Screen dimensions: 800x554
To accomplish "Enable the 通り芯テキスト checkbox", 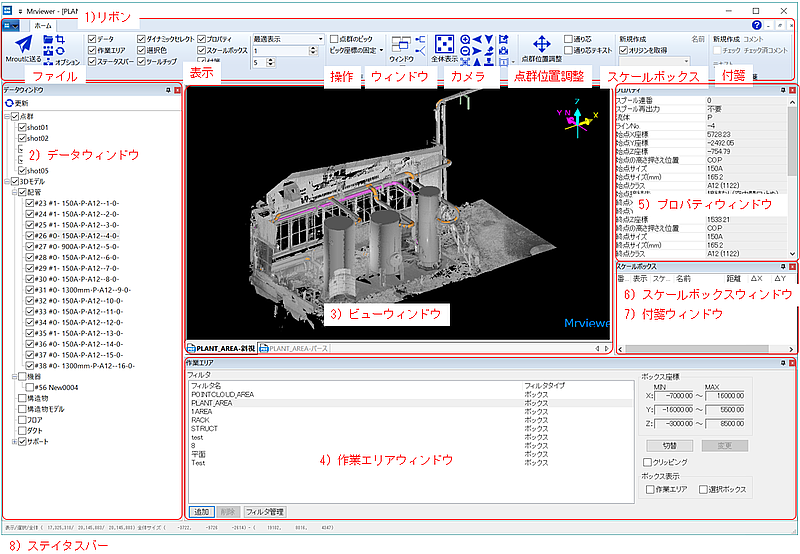I will tap(568, 50).
